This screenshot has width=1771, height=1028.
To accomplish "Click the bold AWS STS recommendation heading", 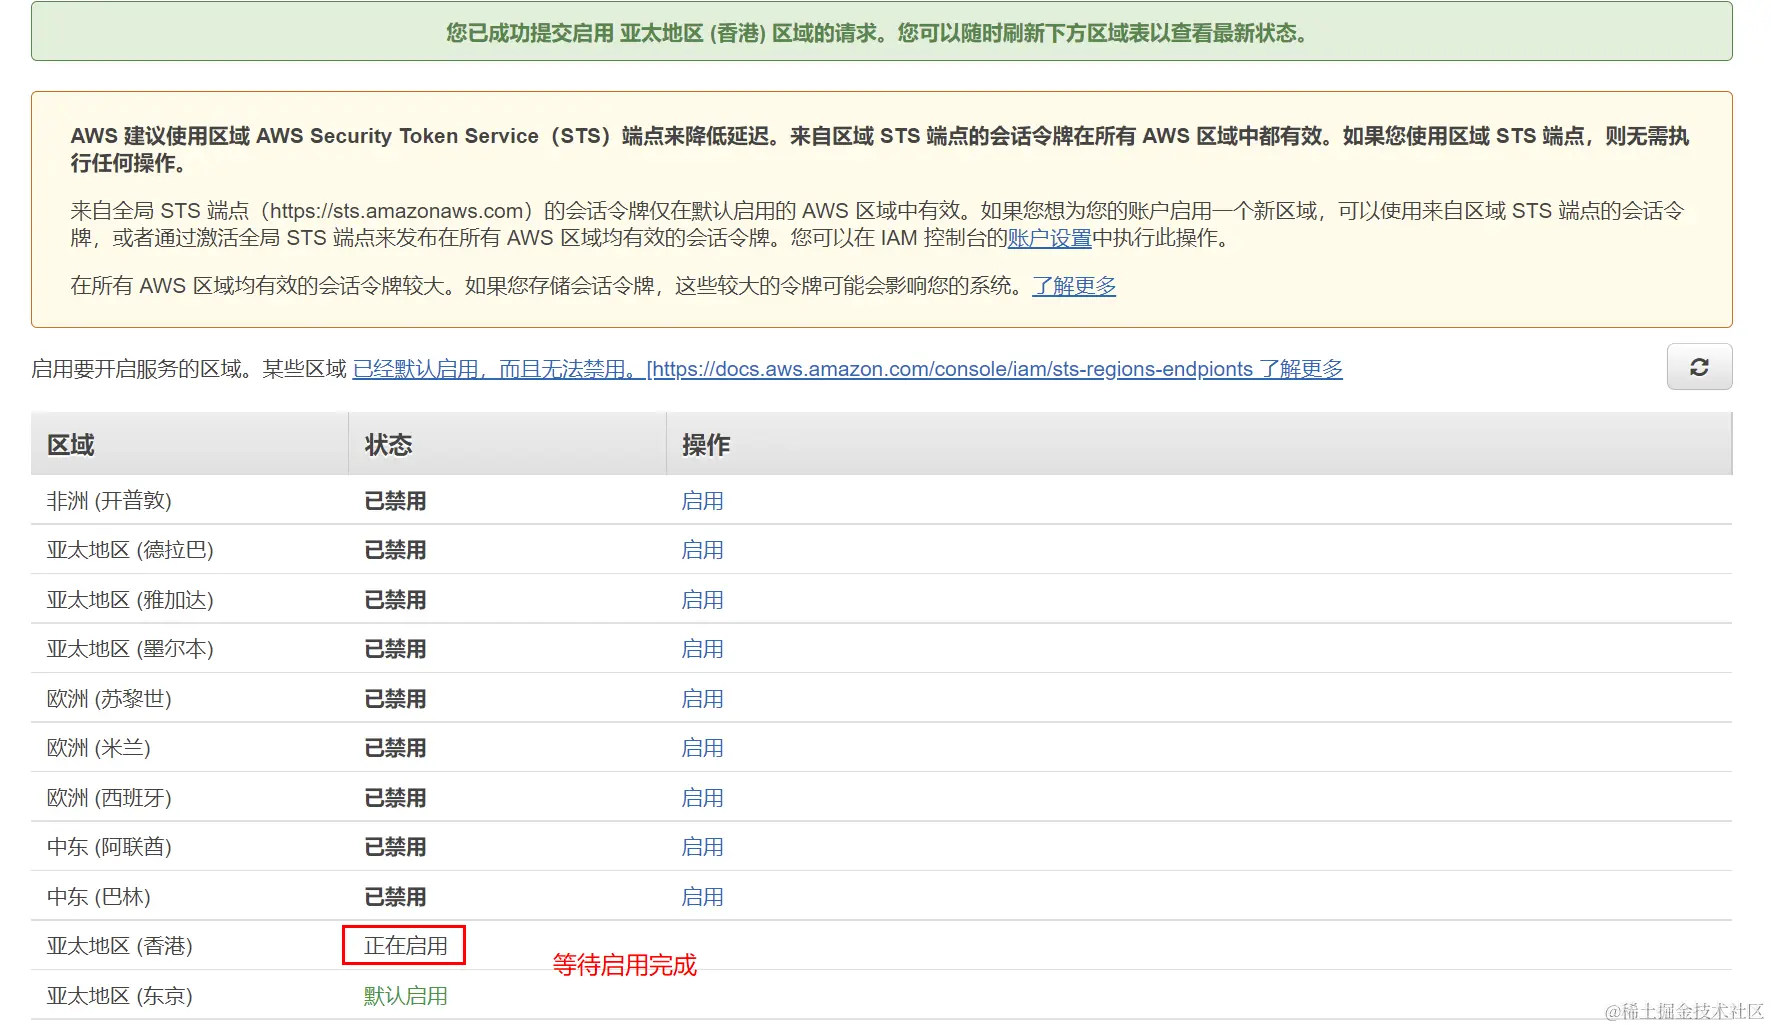I will point(880,149).
